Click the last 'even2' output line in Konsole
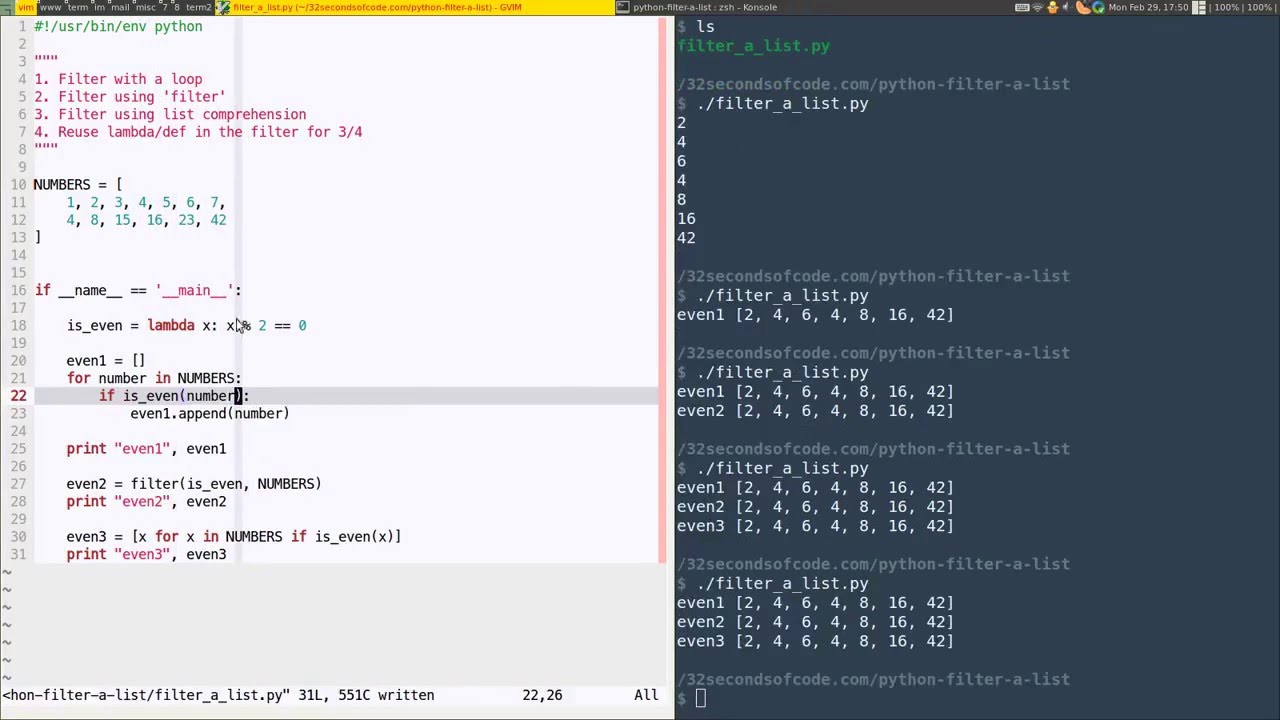 815,622
